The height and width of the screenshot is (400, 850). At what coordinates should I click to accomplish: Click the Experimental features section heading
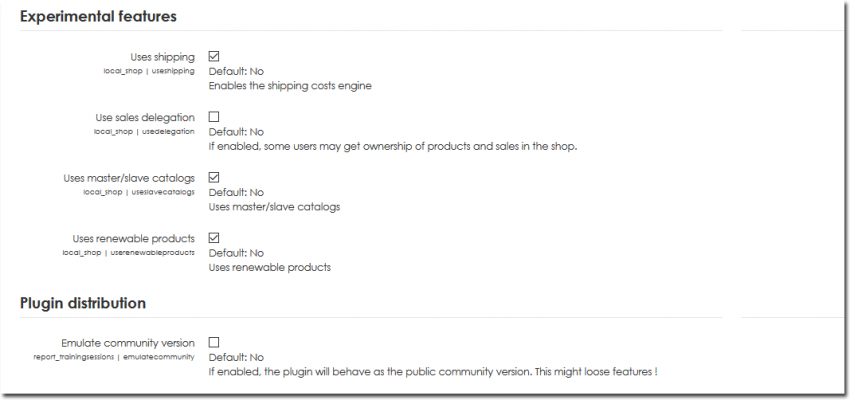[x=98, y=16]
